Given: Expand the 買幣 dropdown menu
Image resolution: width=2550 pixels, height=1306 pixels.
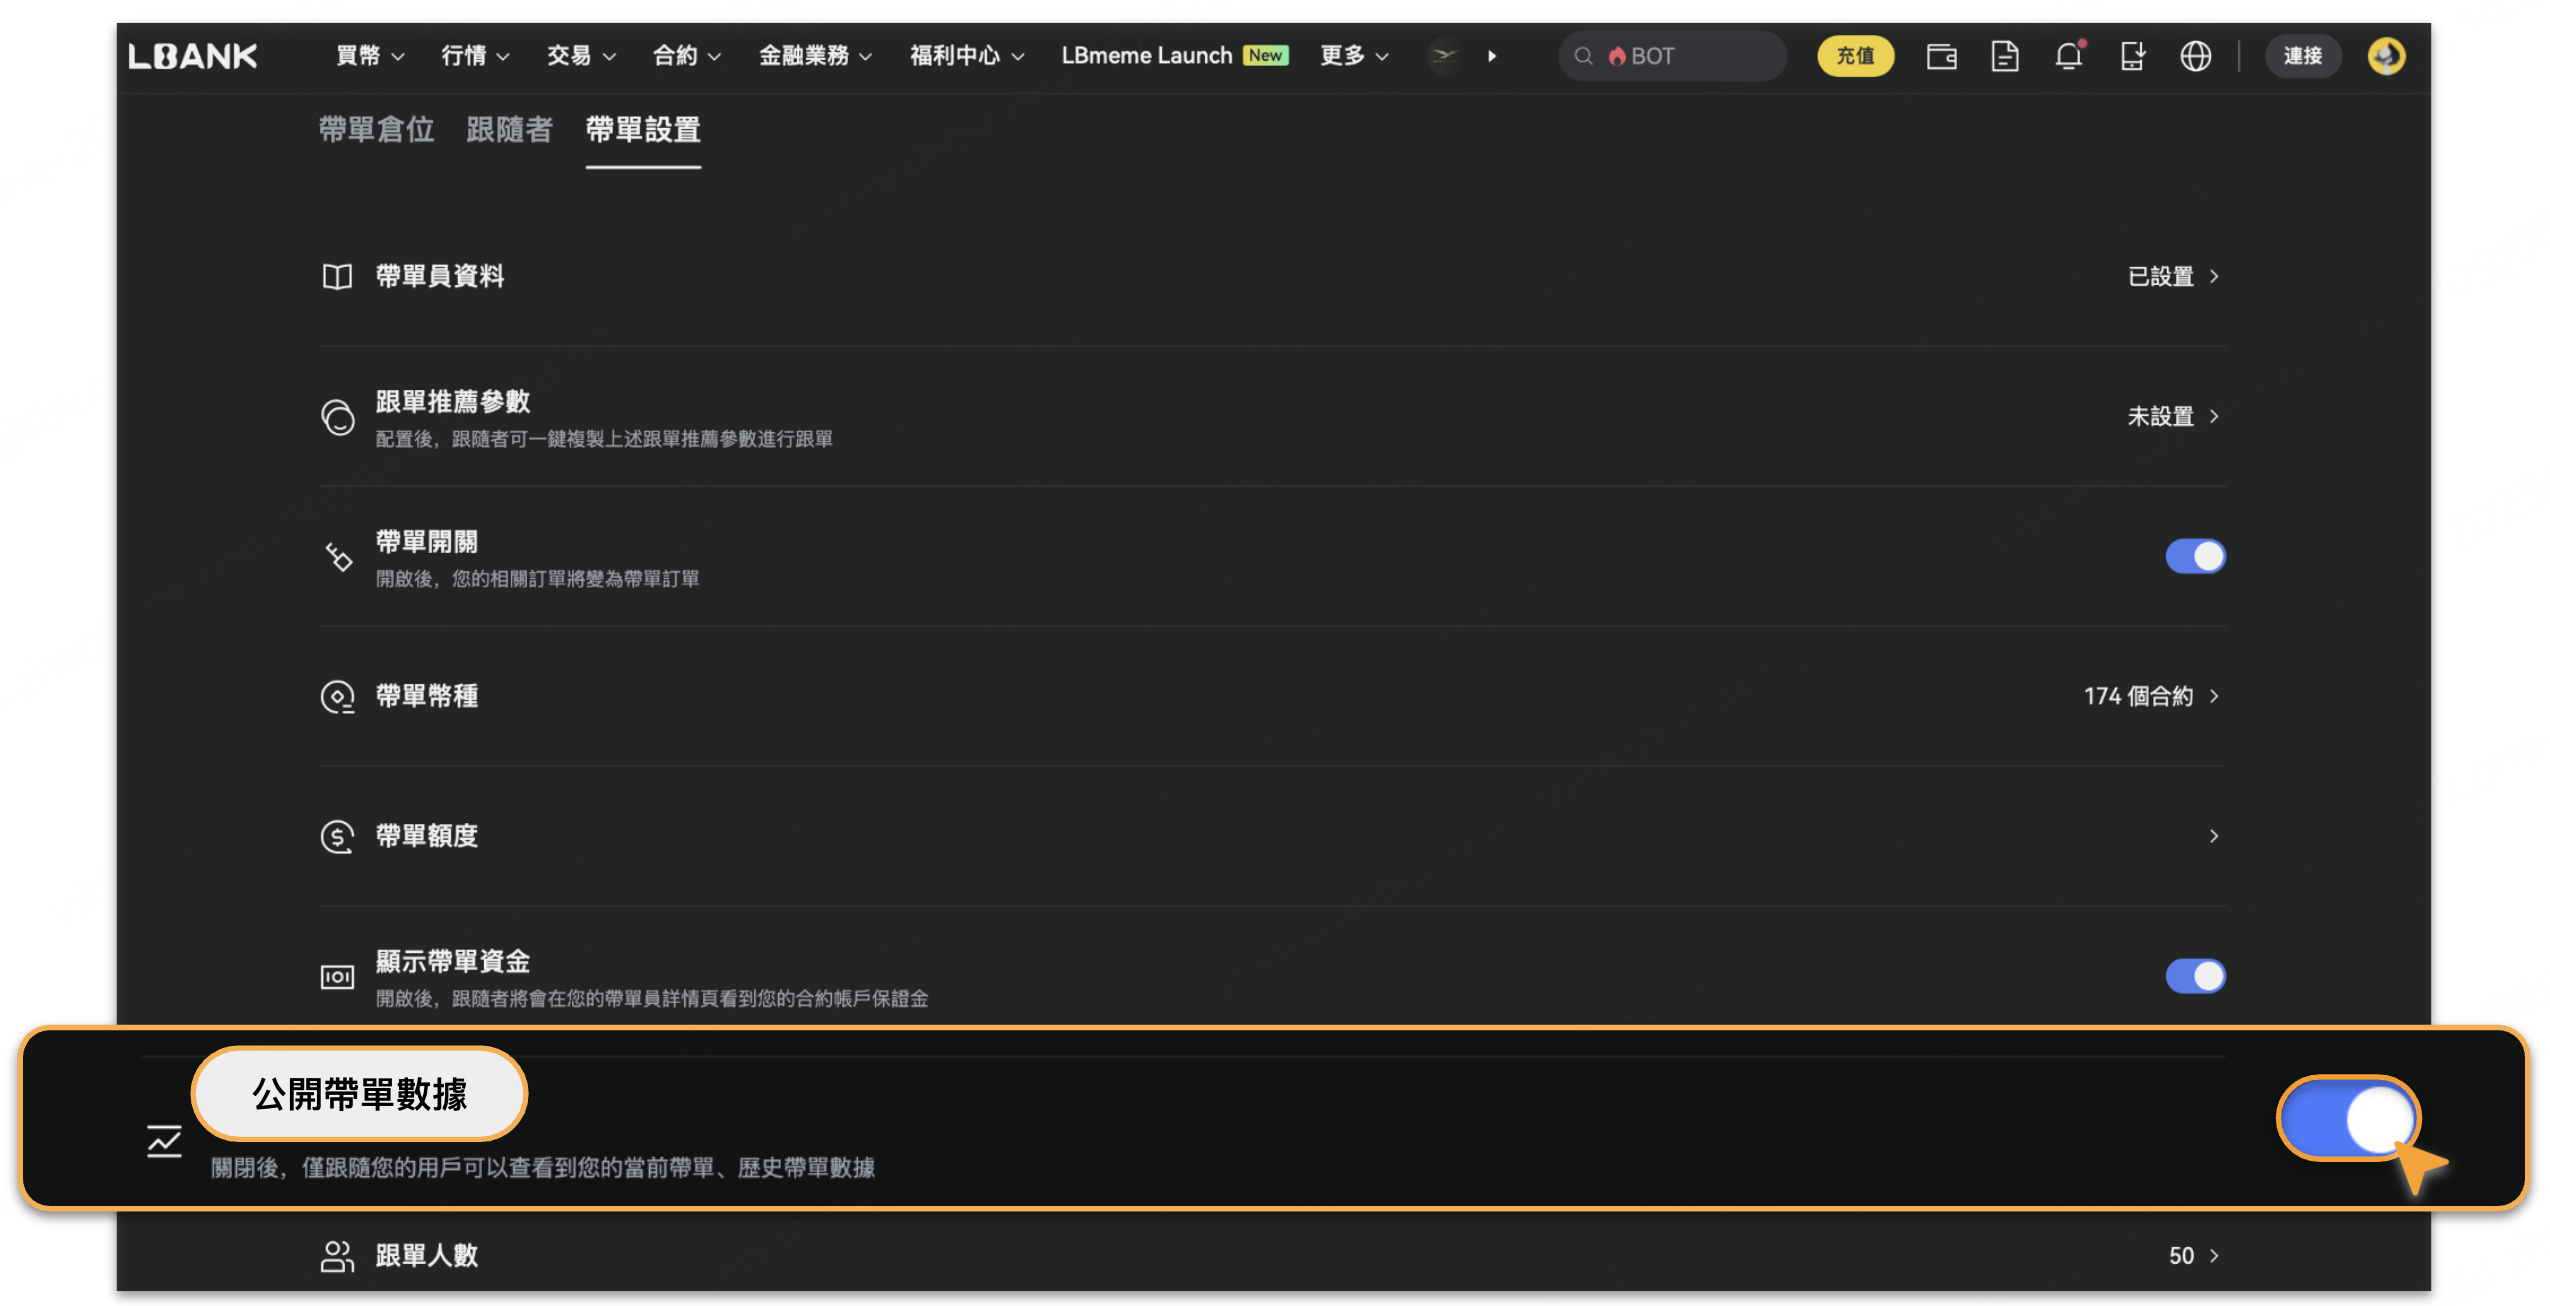Looking at the screenshot, I should click(369, 56).
